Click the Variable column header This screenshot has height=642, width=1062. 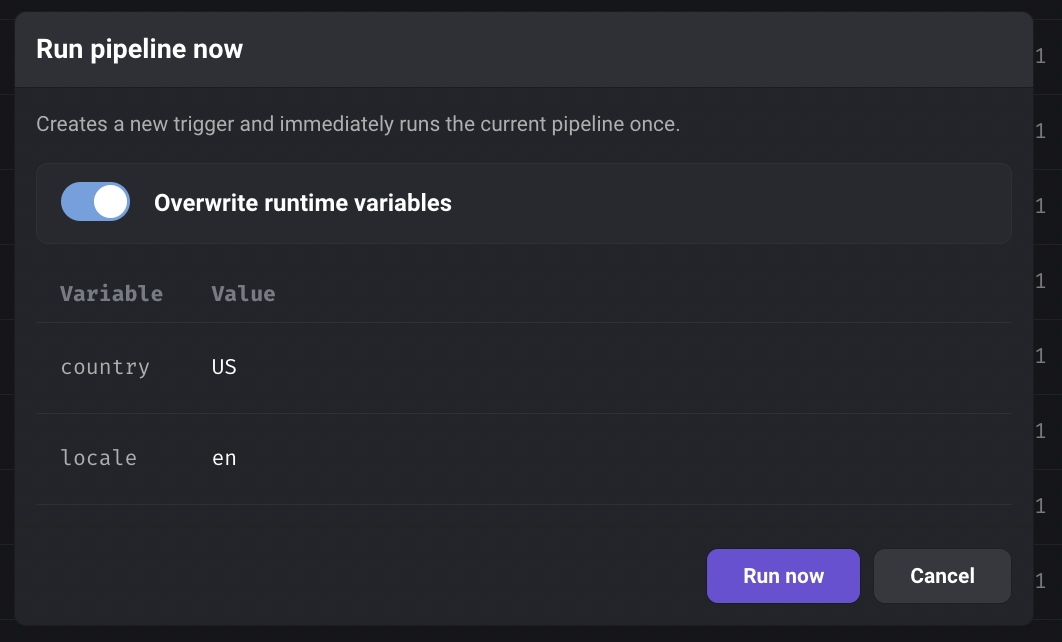click(112, 293)
